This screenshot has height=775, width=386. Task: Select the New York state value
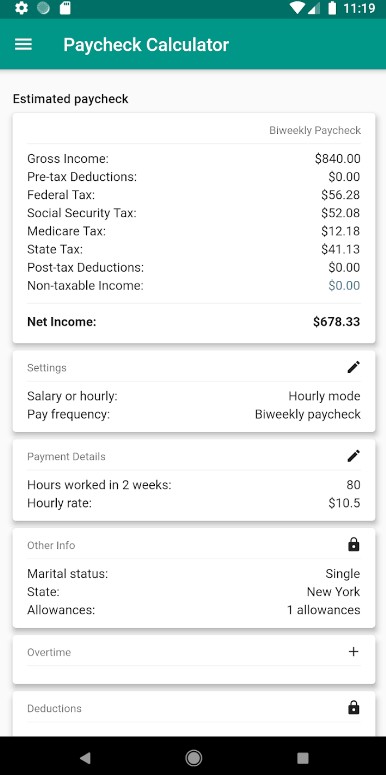[333, 592]
